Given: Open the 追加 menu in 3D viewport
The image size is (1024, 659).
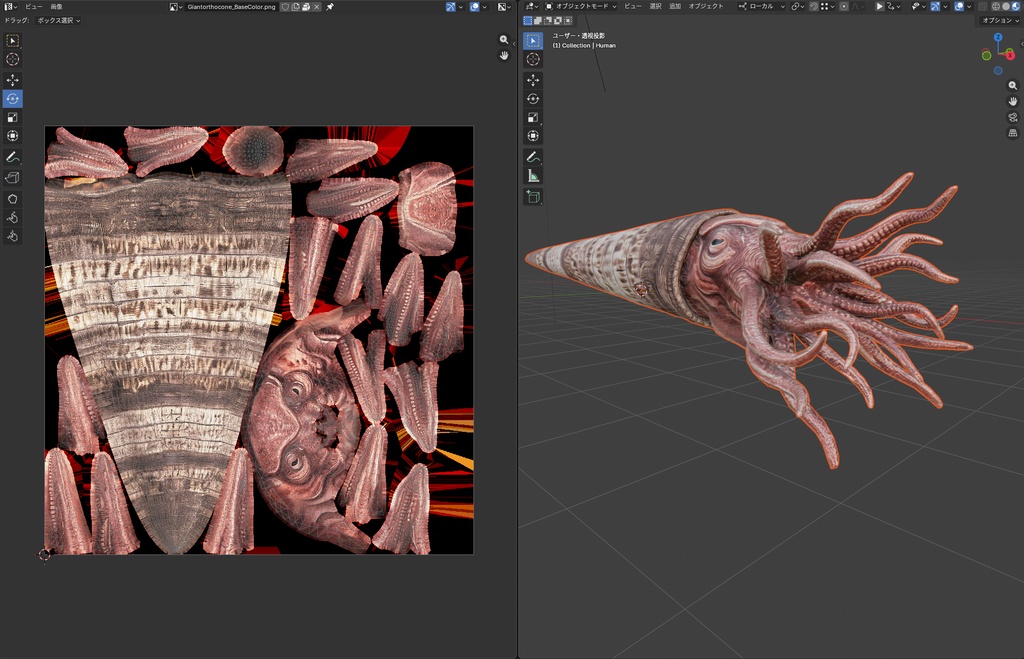Looking at the screenshot, I should pos(675,7).
